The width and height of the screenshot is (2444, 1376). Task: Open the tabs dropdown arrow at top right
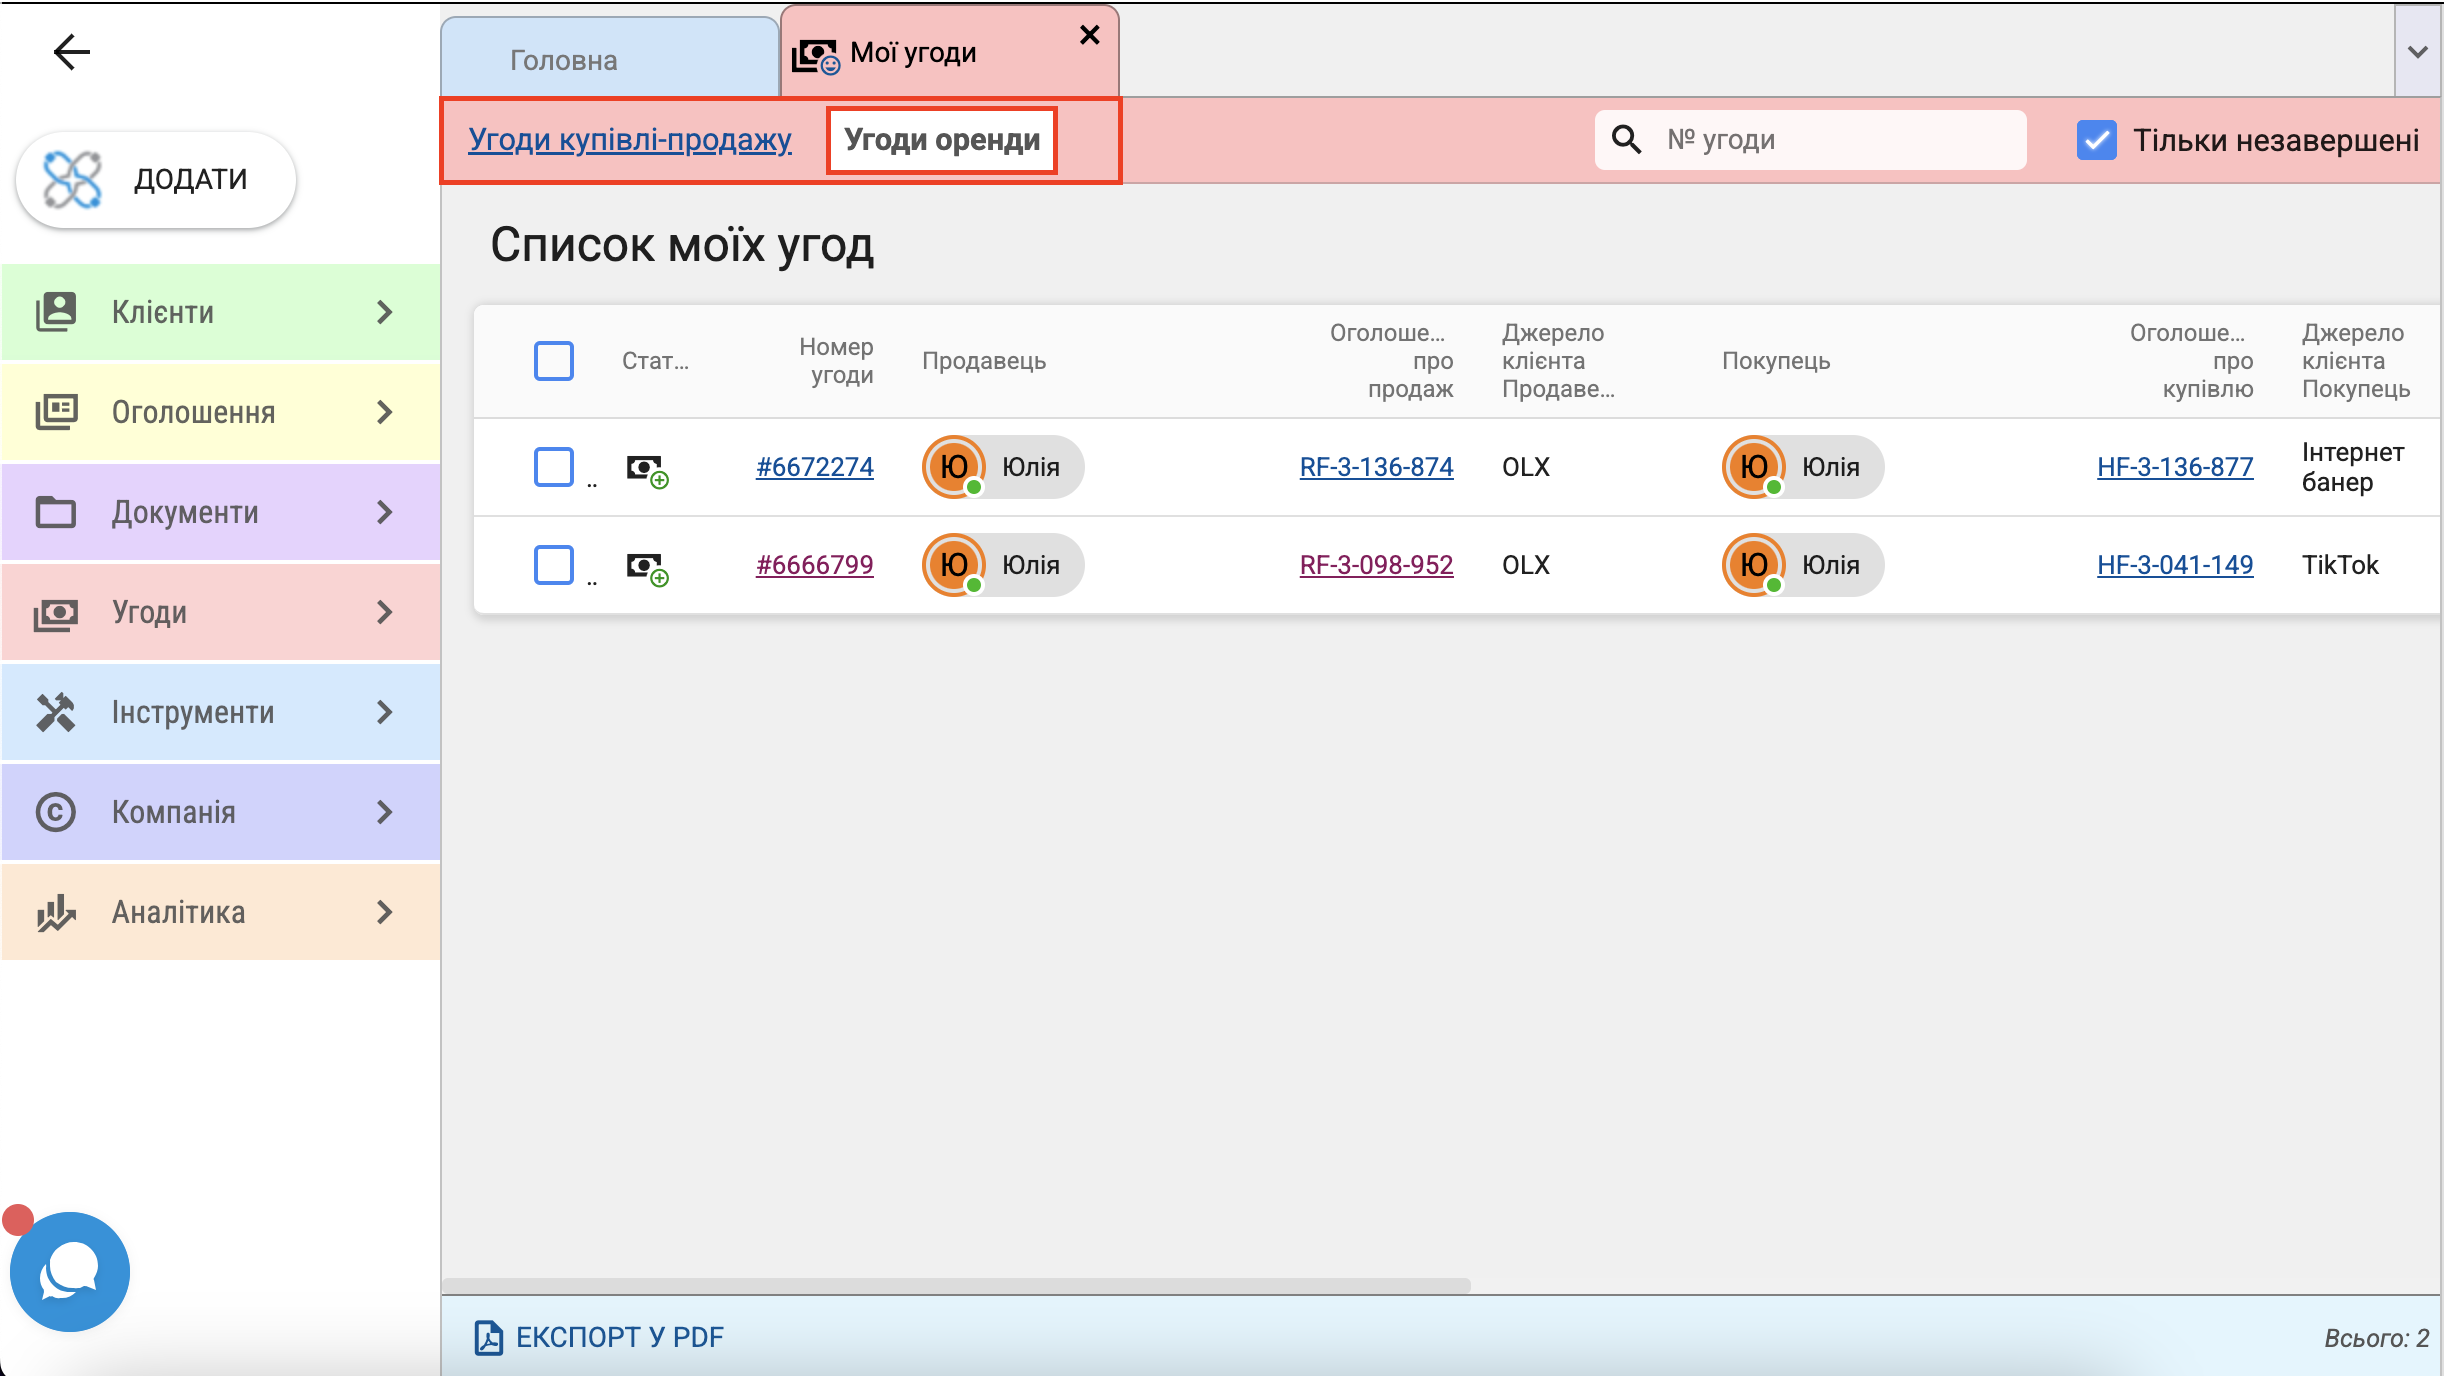coord(2418,52)
